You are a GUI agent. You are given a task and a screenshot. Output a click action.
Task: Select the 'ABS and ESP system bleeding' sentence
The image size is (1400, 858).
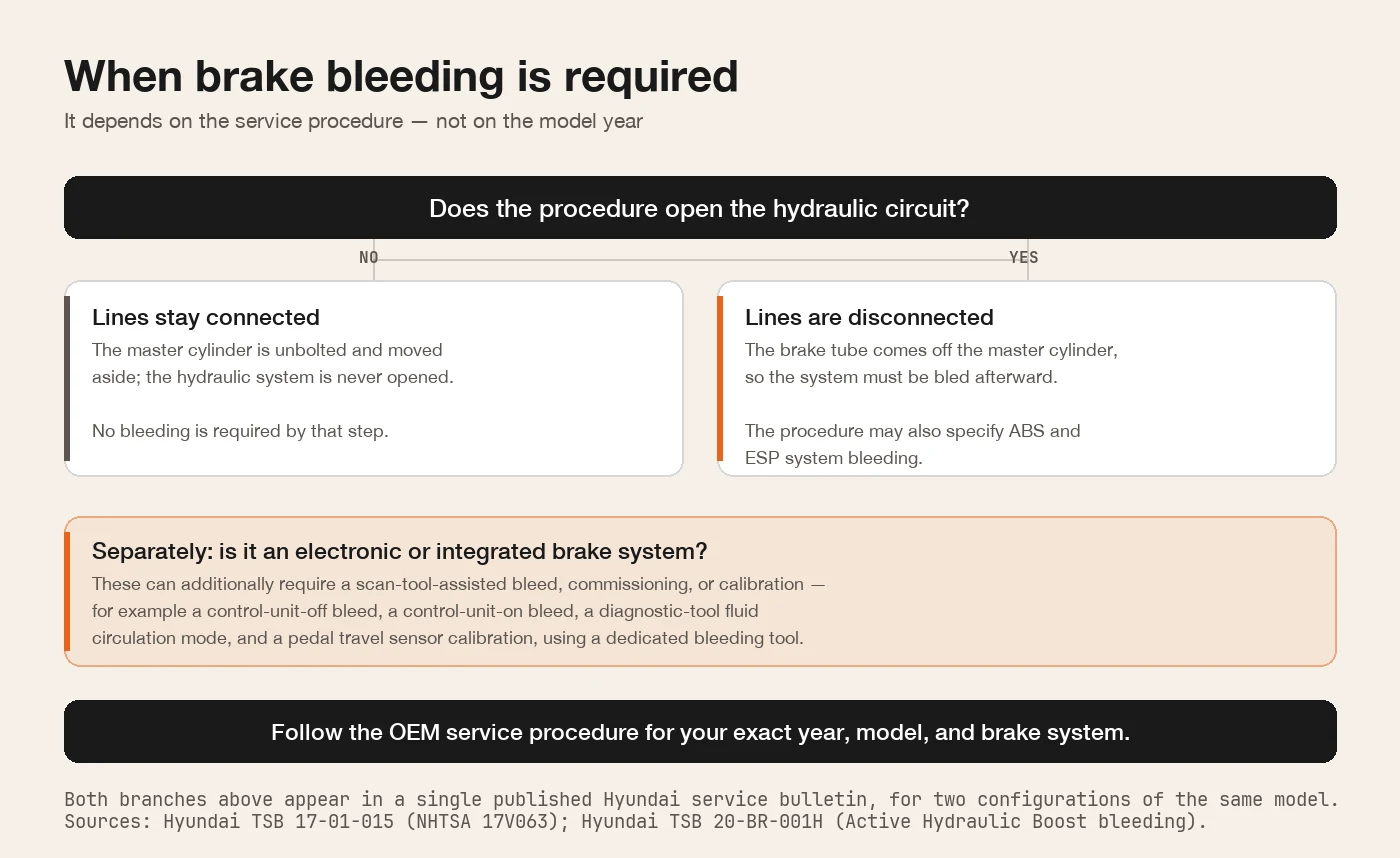point(913,444)
